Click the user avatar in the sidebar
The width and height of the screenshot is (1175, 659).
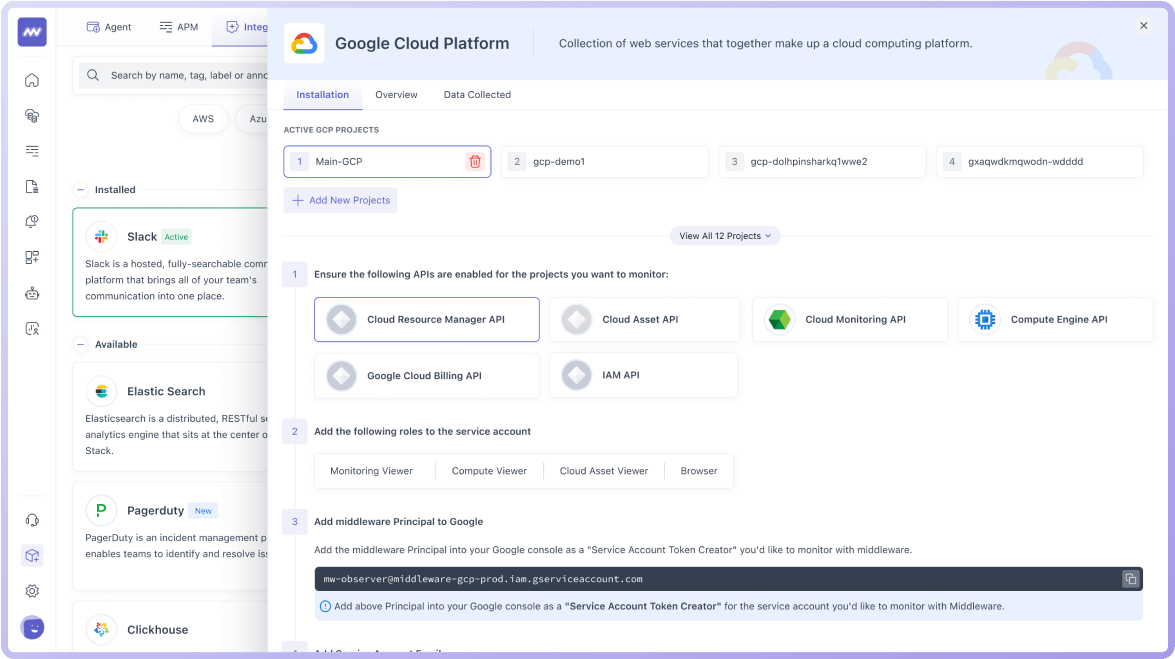pyautogui.click(x=32, y=628)
